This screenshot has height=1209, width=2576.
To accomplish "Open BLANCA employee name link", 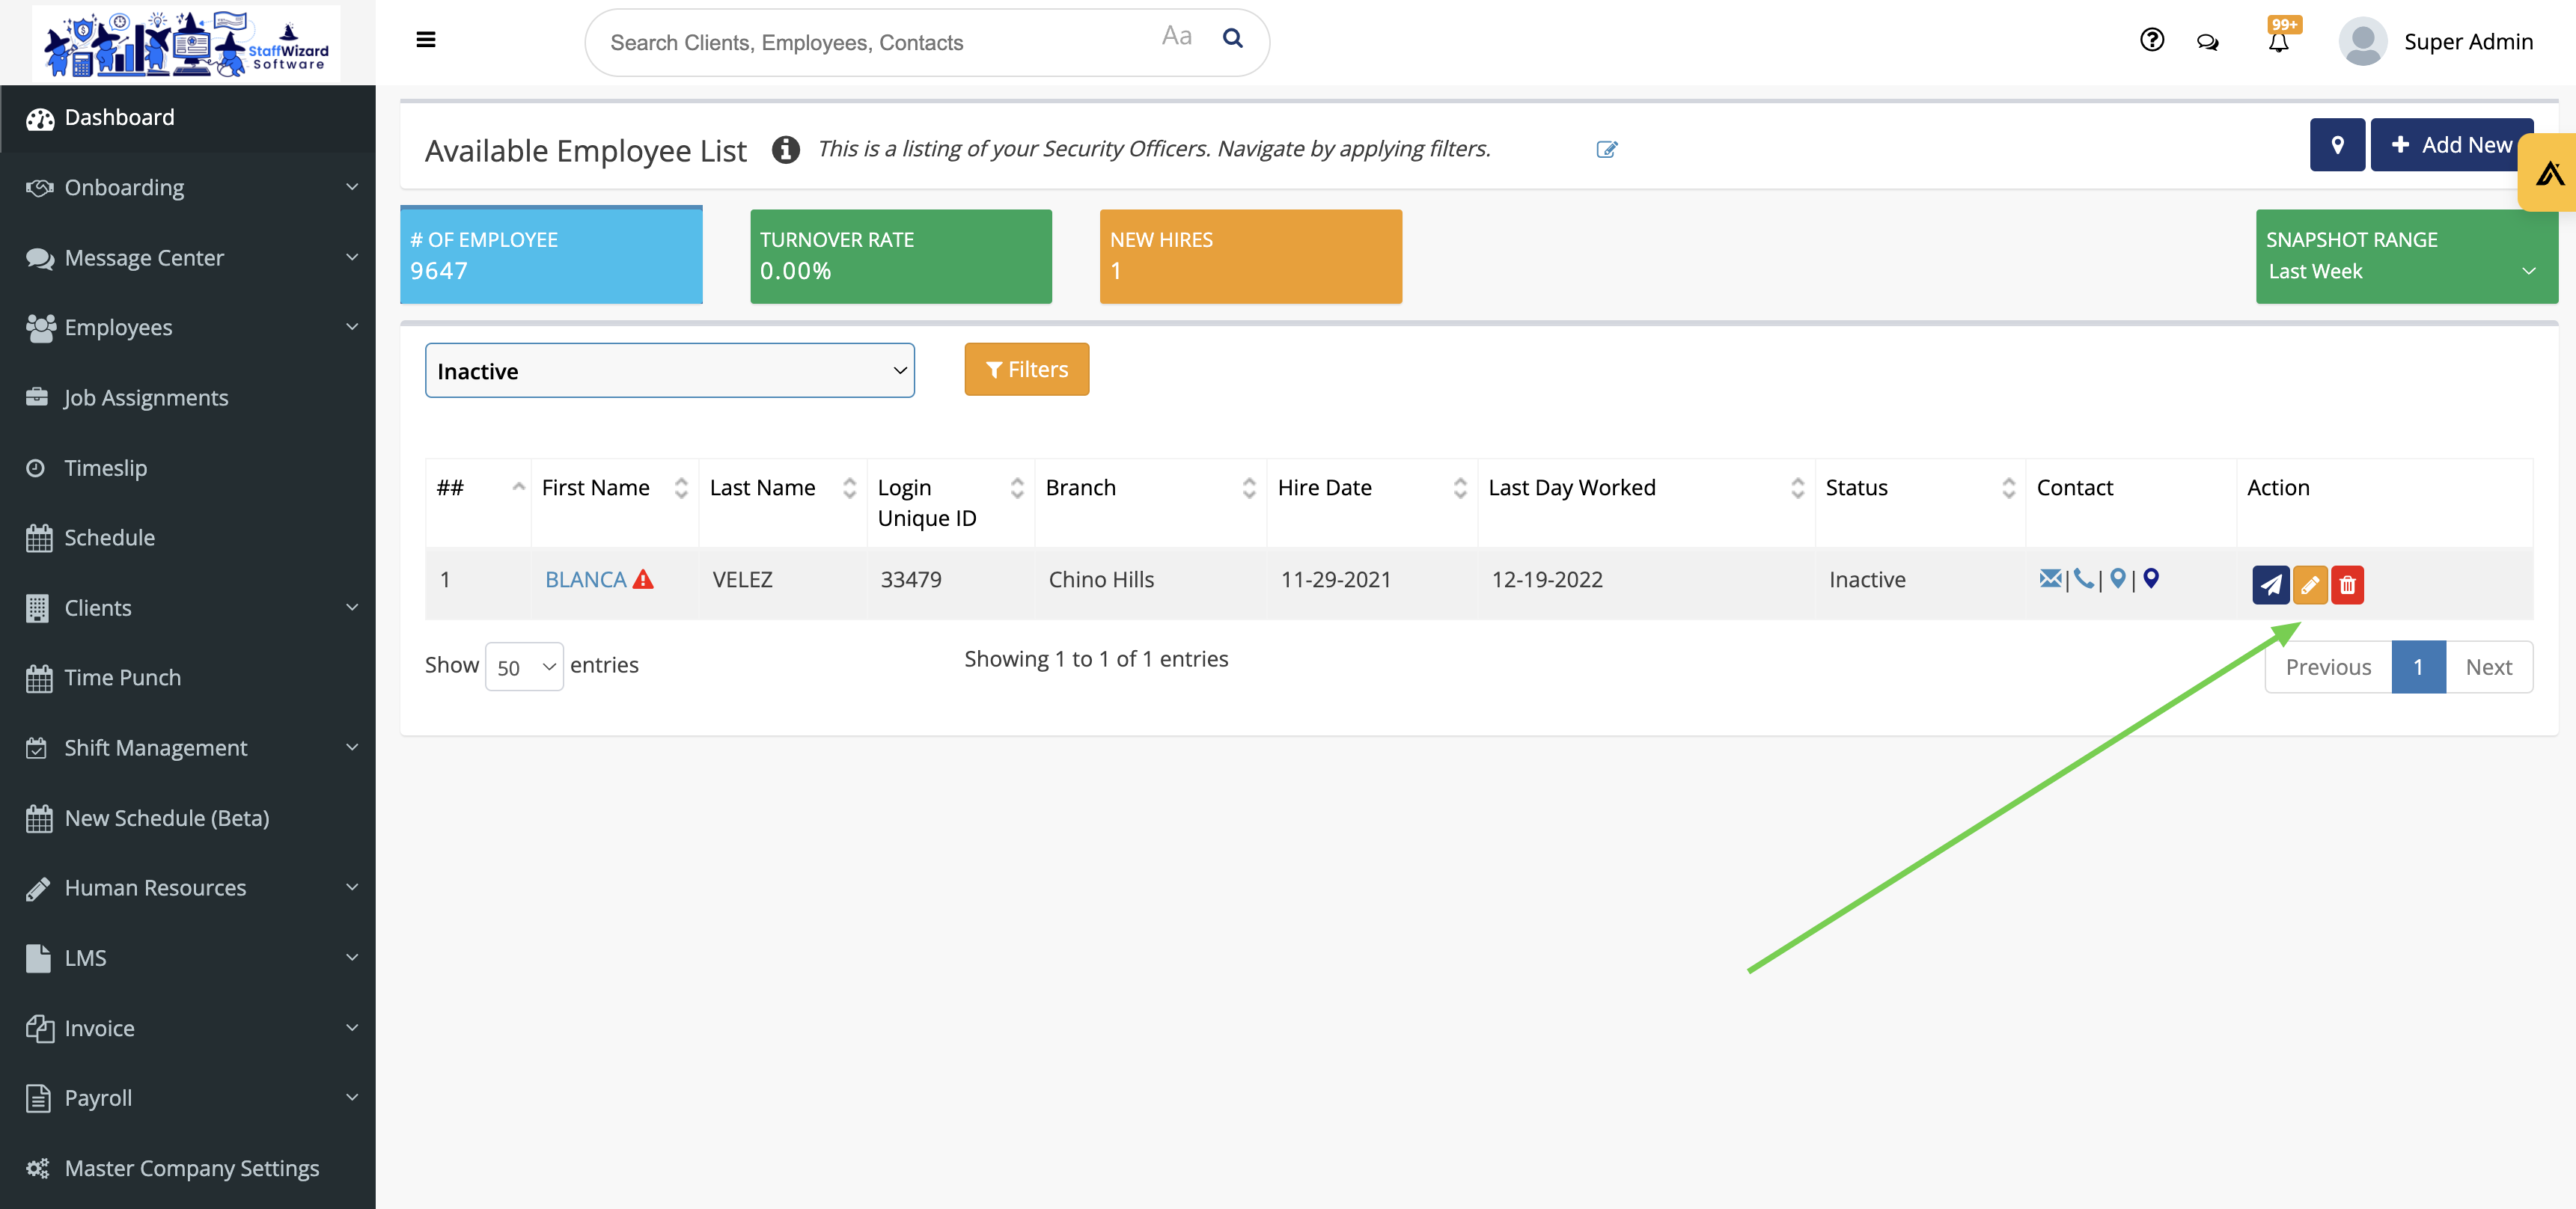I will point(585,580).
